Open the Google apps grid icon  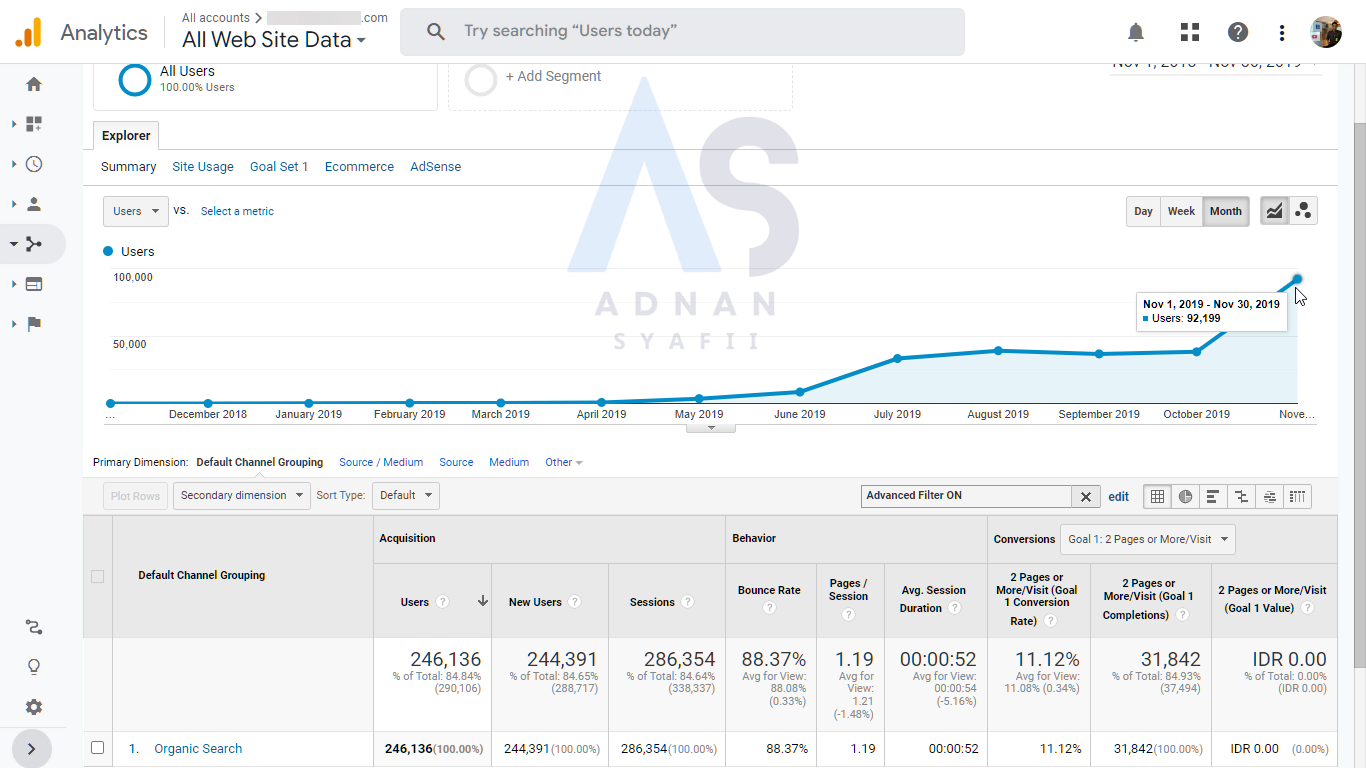click(1189, 32)
